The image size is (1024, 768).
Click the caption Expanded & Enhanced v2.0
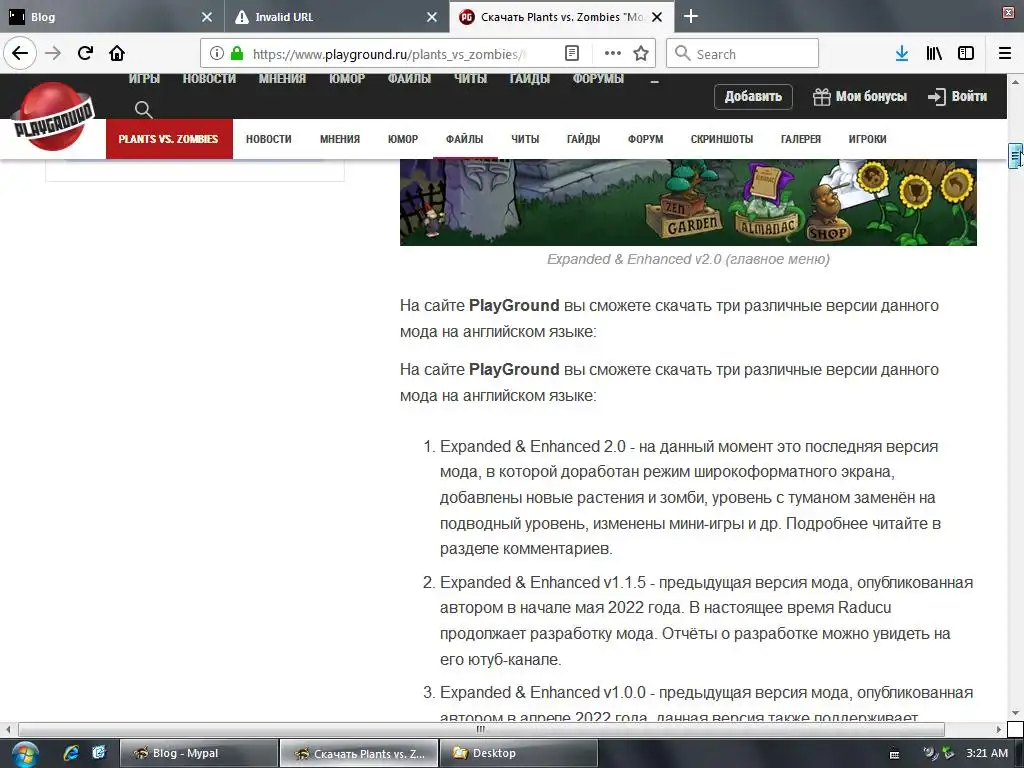[688, 259]
